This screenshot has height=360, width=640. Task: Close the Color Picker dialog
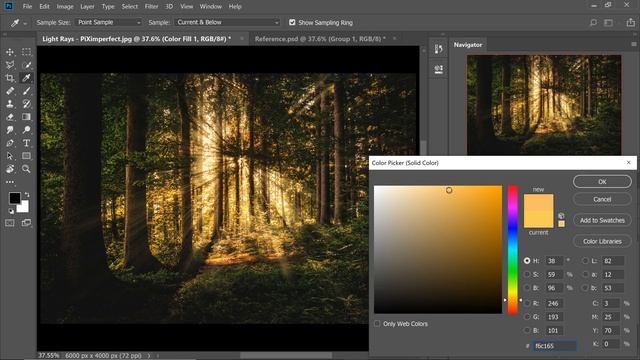[x=629, y=162]
